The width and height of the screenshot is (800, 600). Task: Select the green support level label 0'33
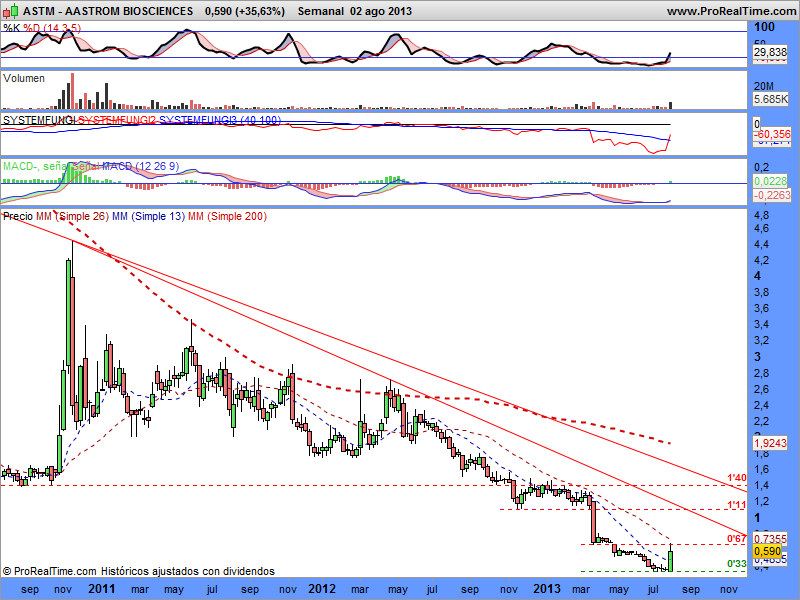737,564
